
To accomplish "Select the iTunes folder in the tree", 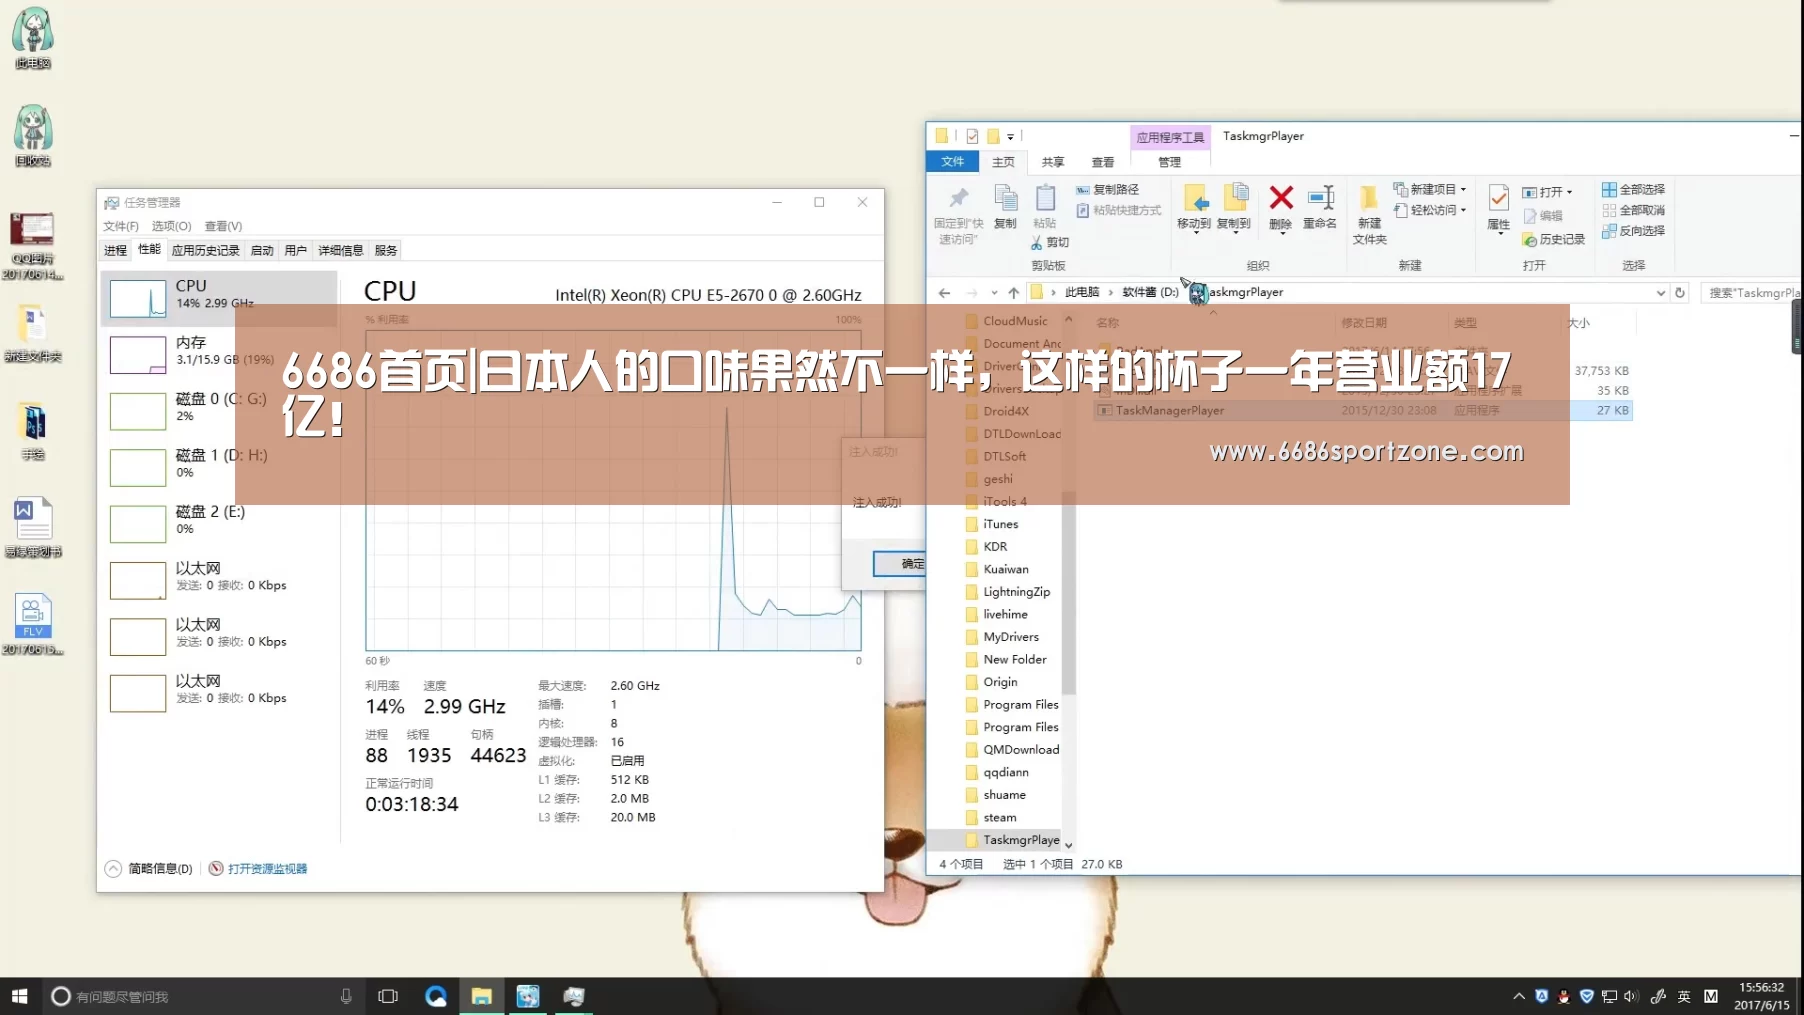I will (x=1001, y=524).
